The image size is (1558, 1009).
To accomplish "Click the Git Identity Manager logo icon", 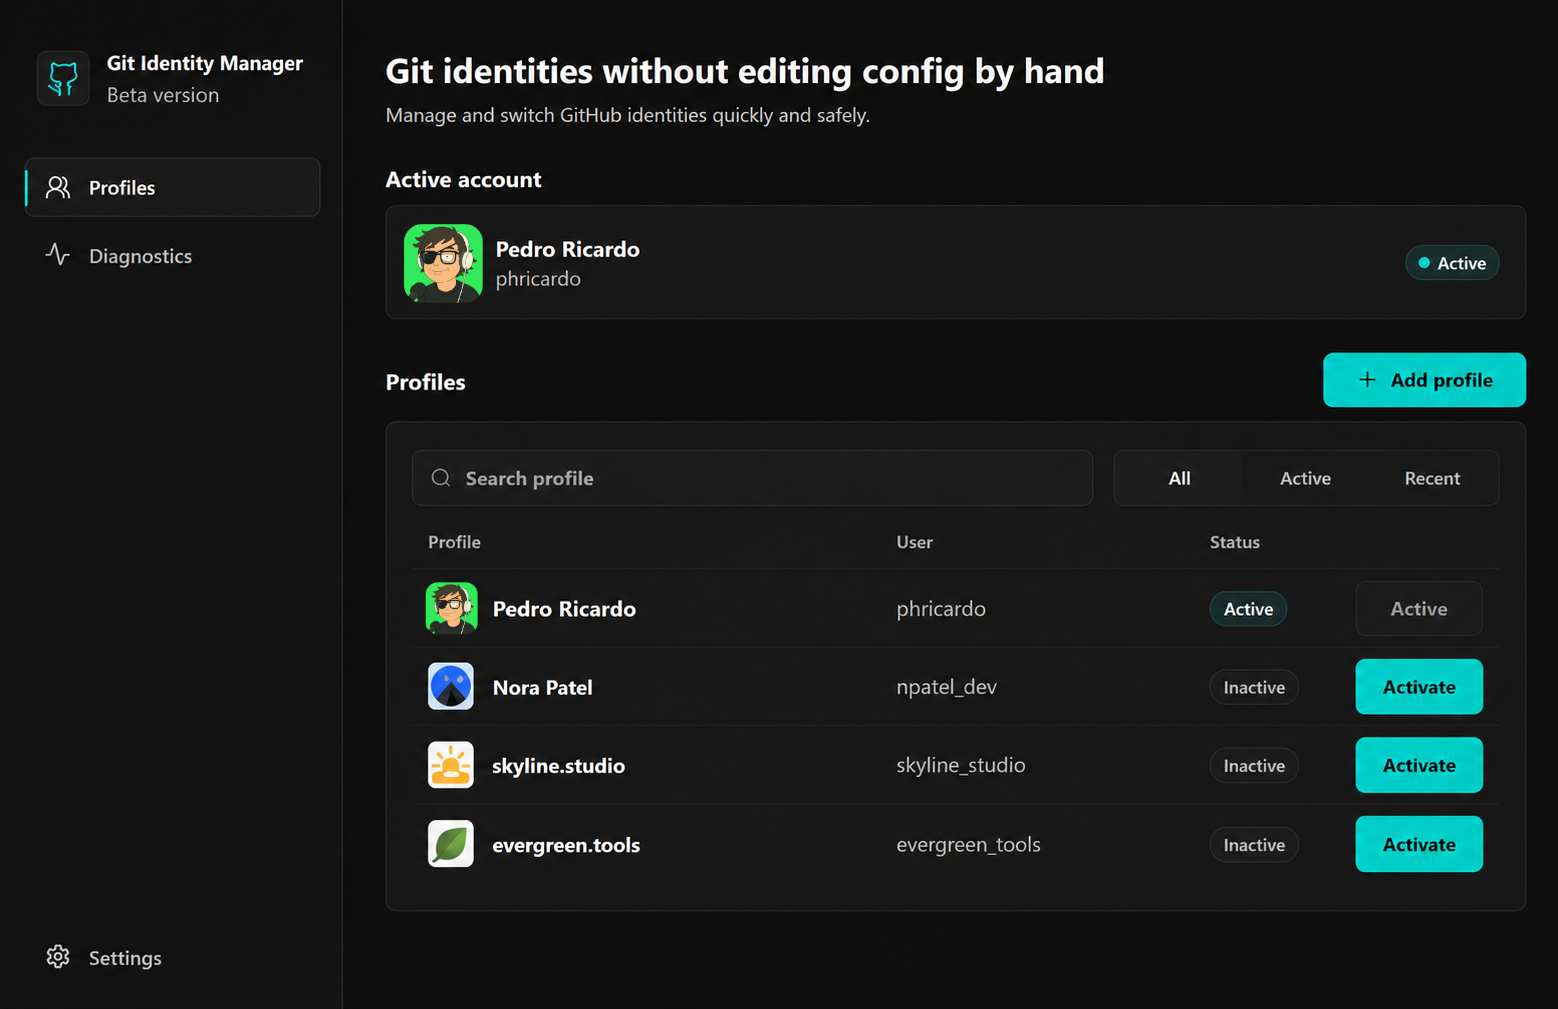I will click(x=63, y=78).
